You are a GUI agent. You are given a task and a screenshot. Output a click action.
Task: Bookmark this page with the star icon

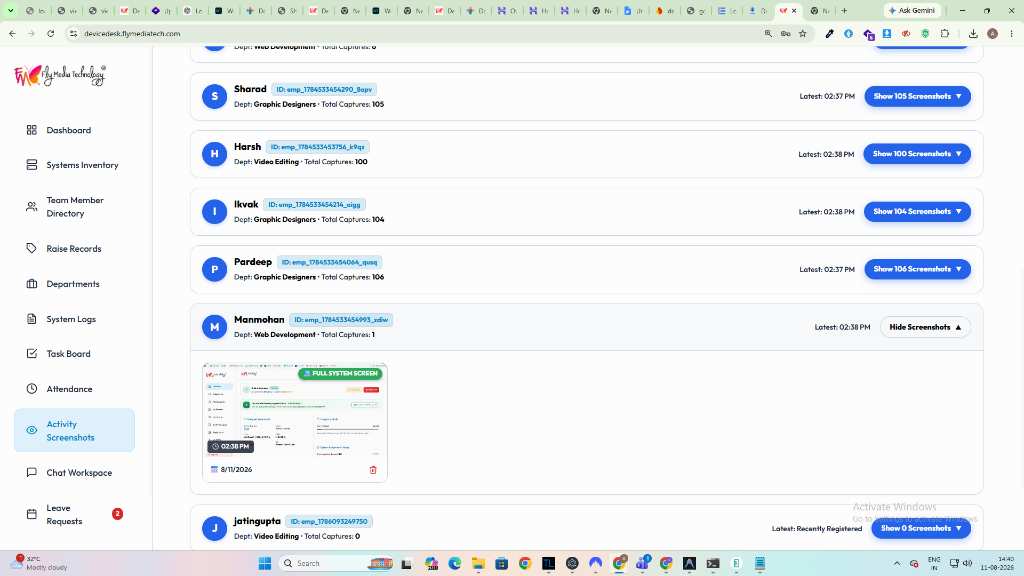click(803, 33)
